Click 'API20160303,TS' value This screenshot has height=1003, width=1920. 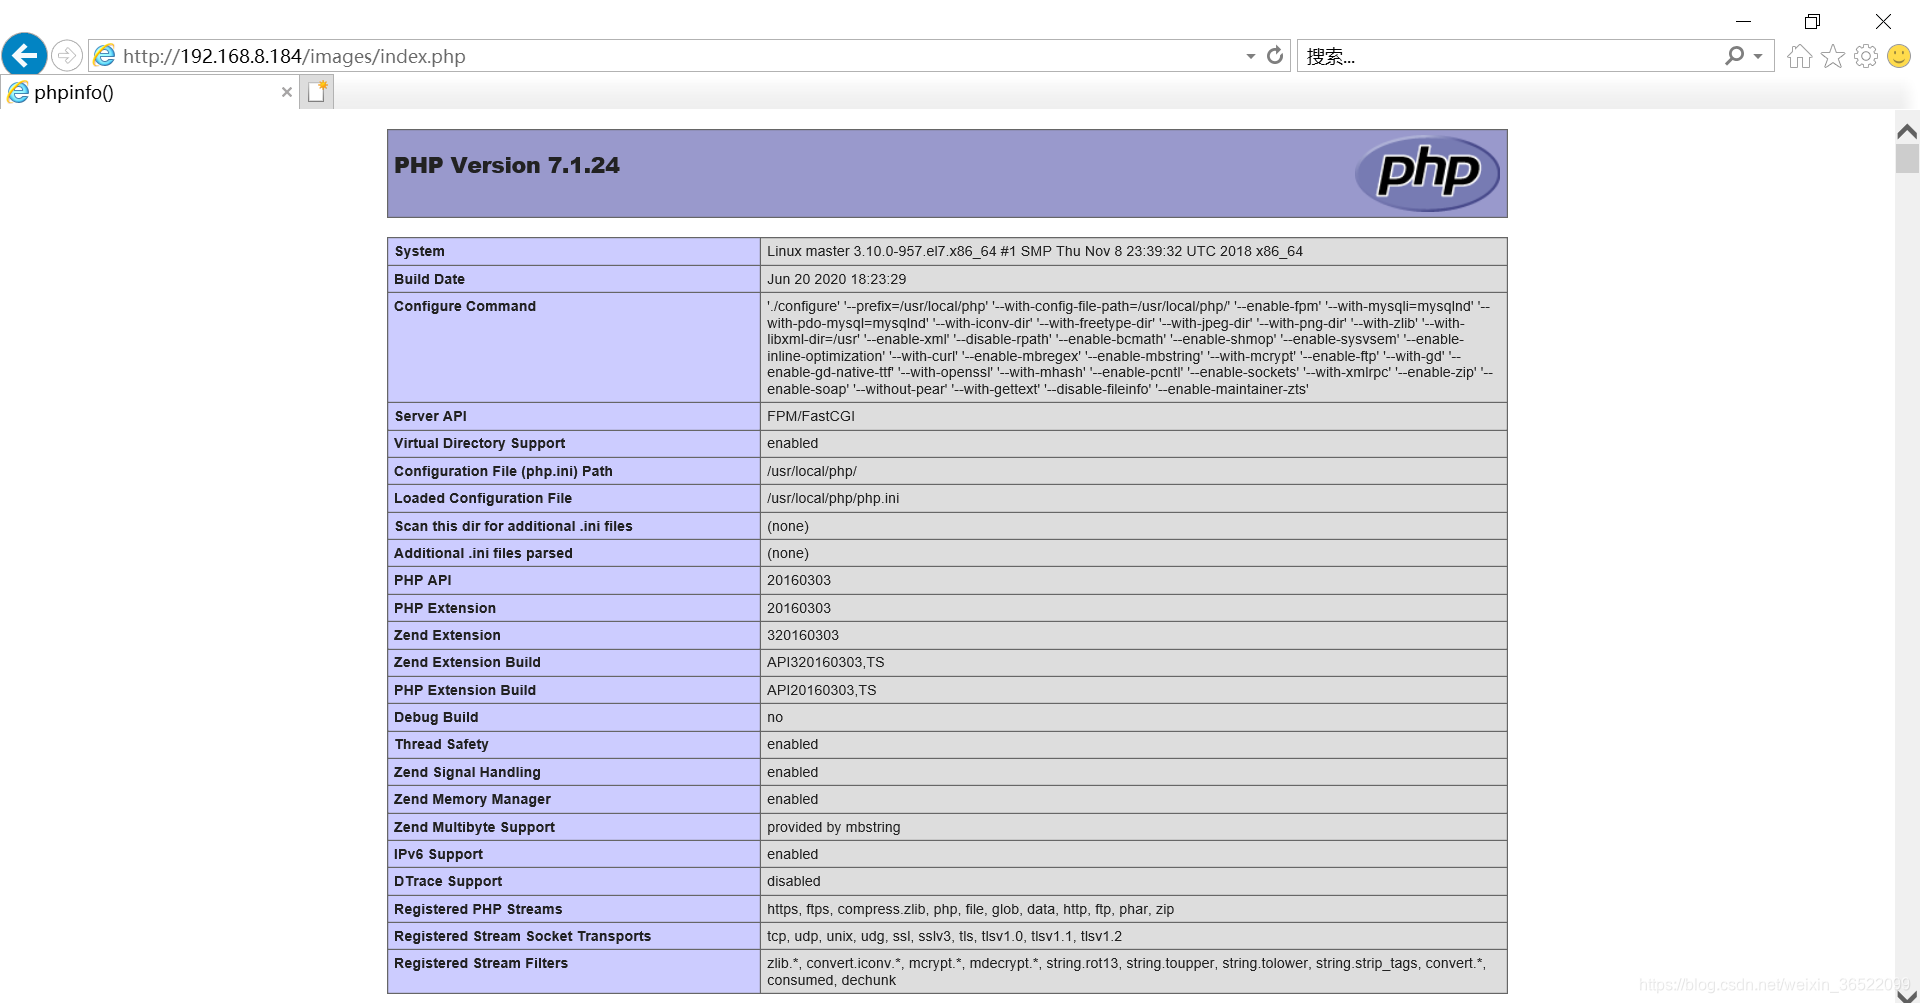click(x=822, y=690)
